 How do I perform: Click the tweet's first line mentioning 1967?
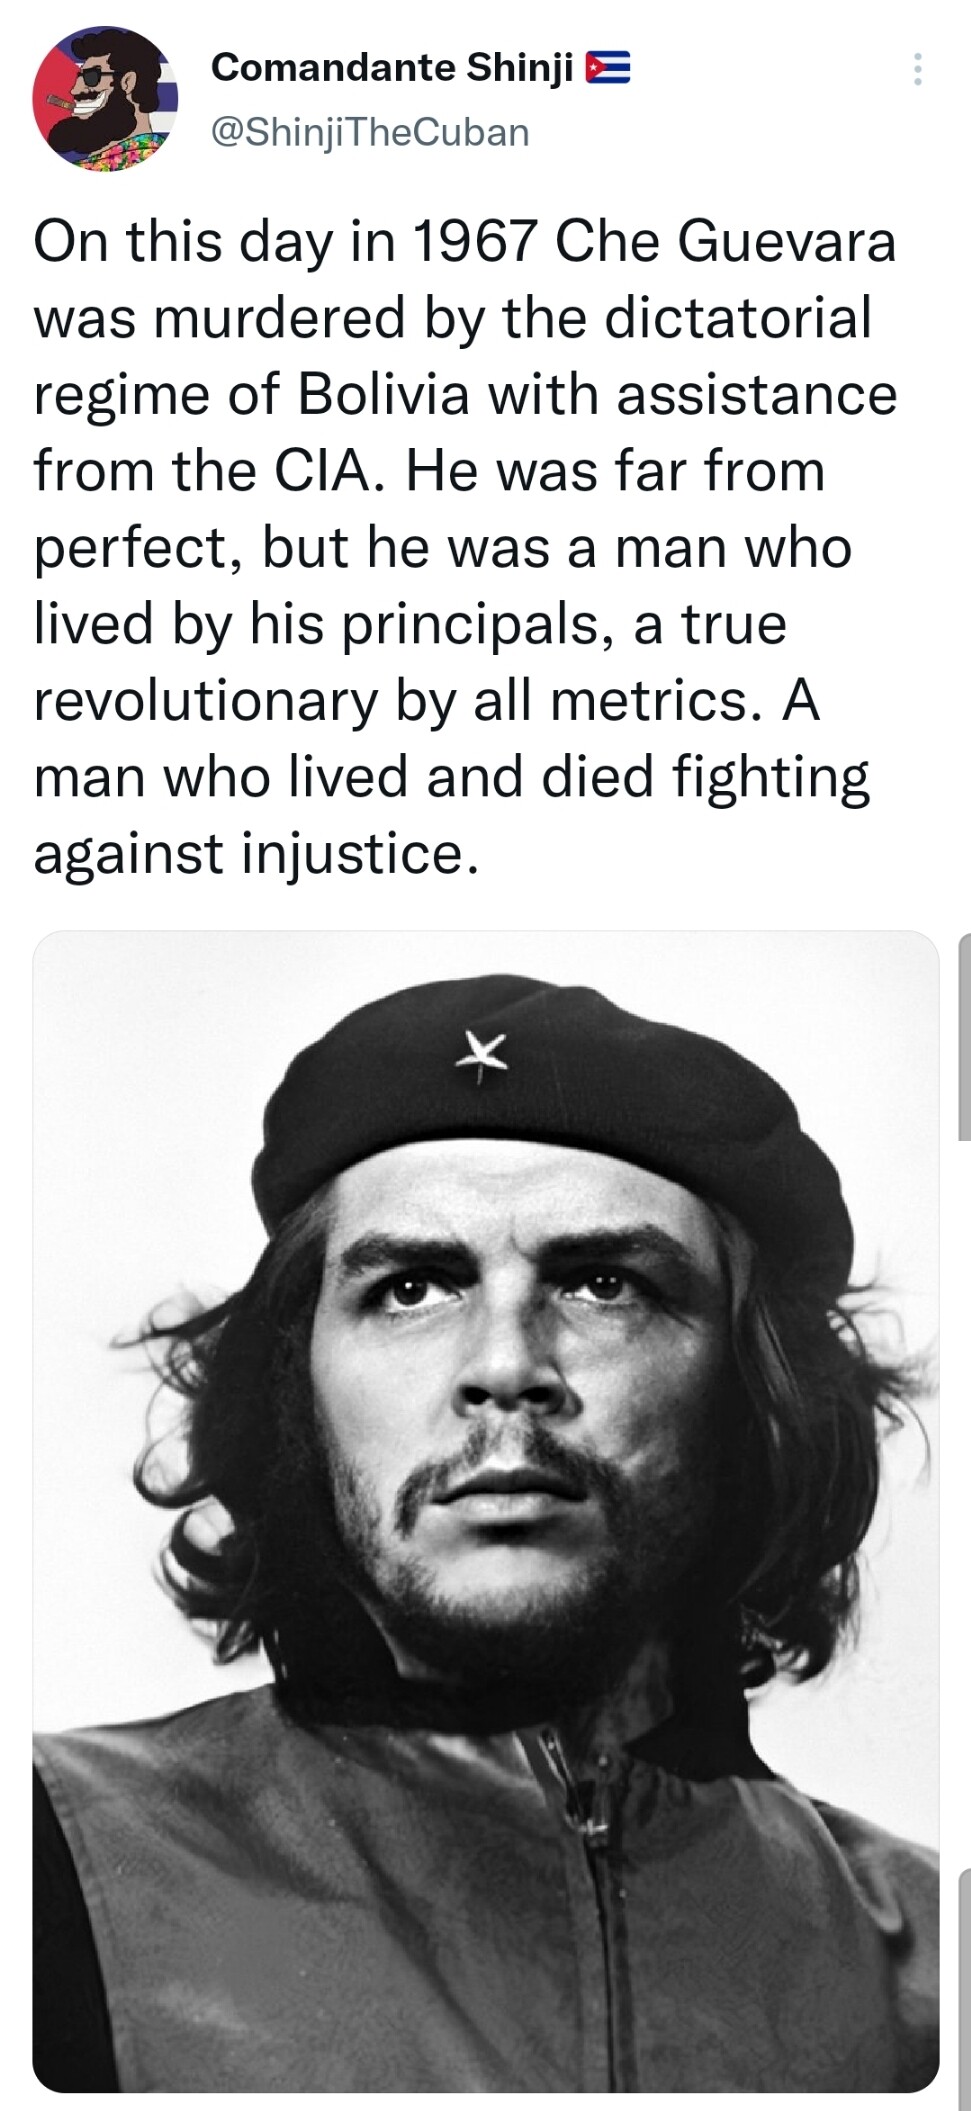(x=465, y=242)
